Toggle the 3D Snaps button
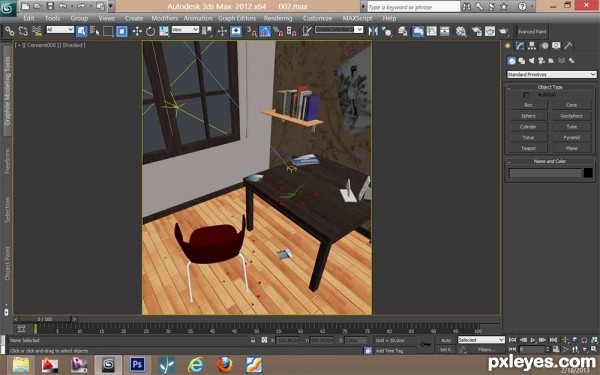 [251, 31]
